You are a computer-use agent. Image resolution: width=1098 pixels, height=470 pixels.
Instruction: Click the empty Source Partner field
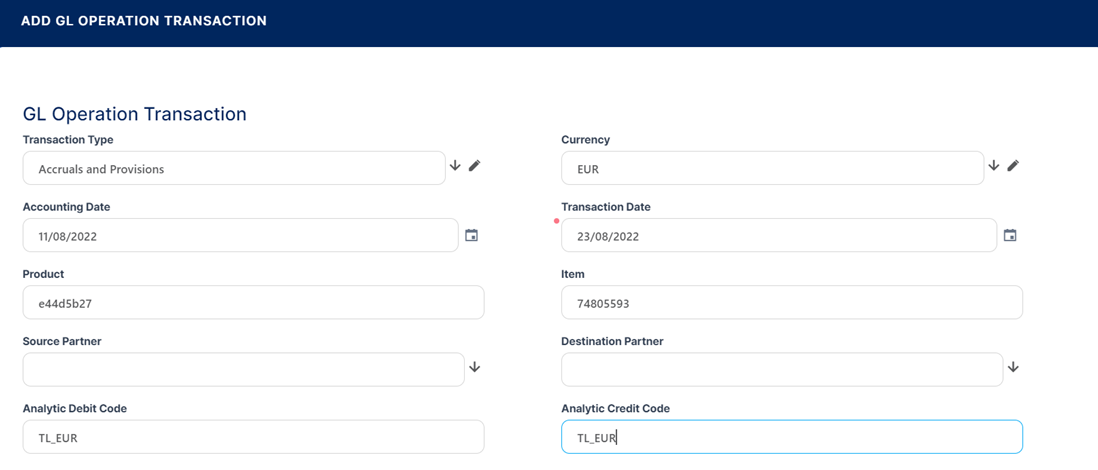click(x=243, y=369)
